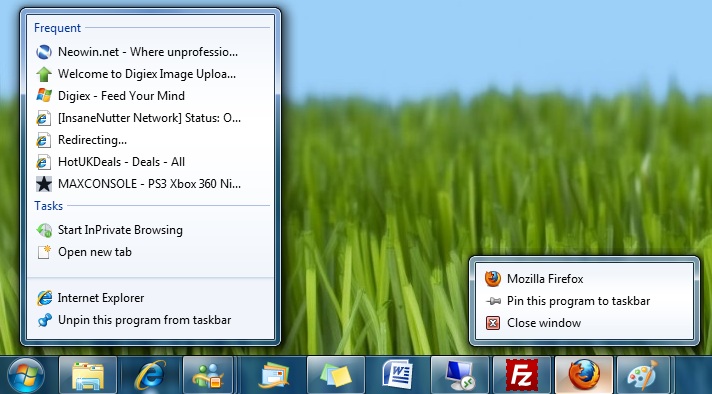Click the pushpin icon beside Pin
712x394 pixels.
point(493,301)
